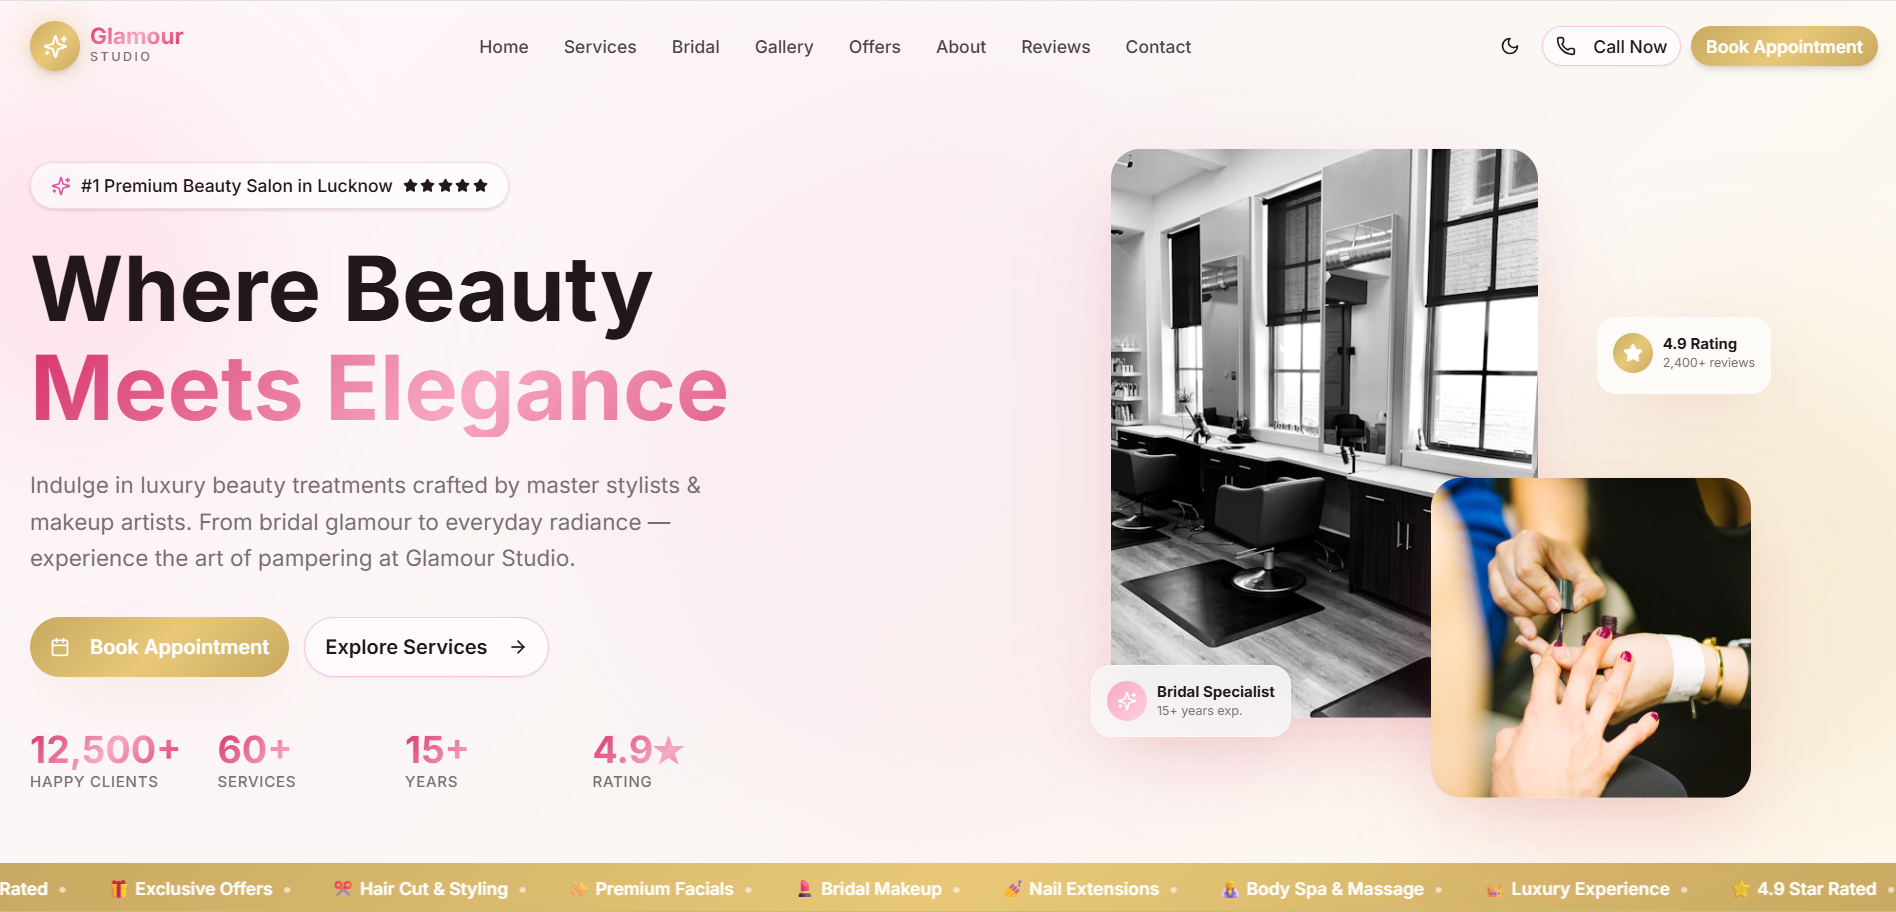Click the phone icon in Call Now
This screenshot has width=1896, height=912.
click(1566, 46)
